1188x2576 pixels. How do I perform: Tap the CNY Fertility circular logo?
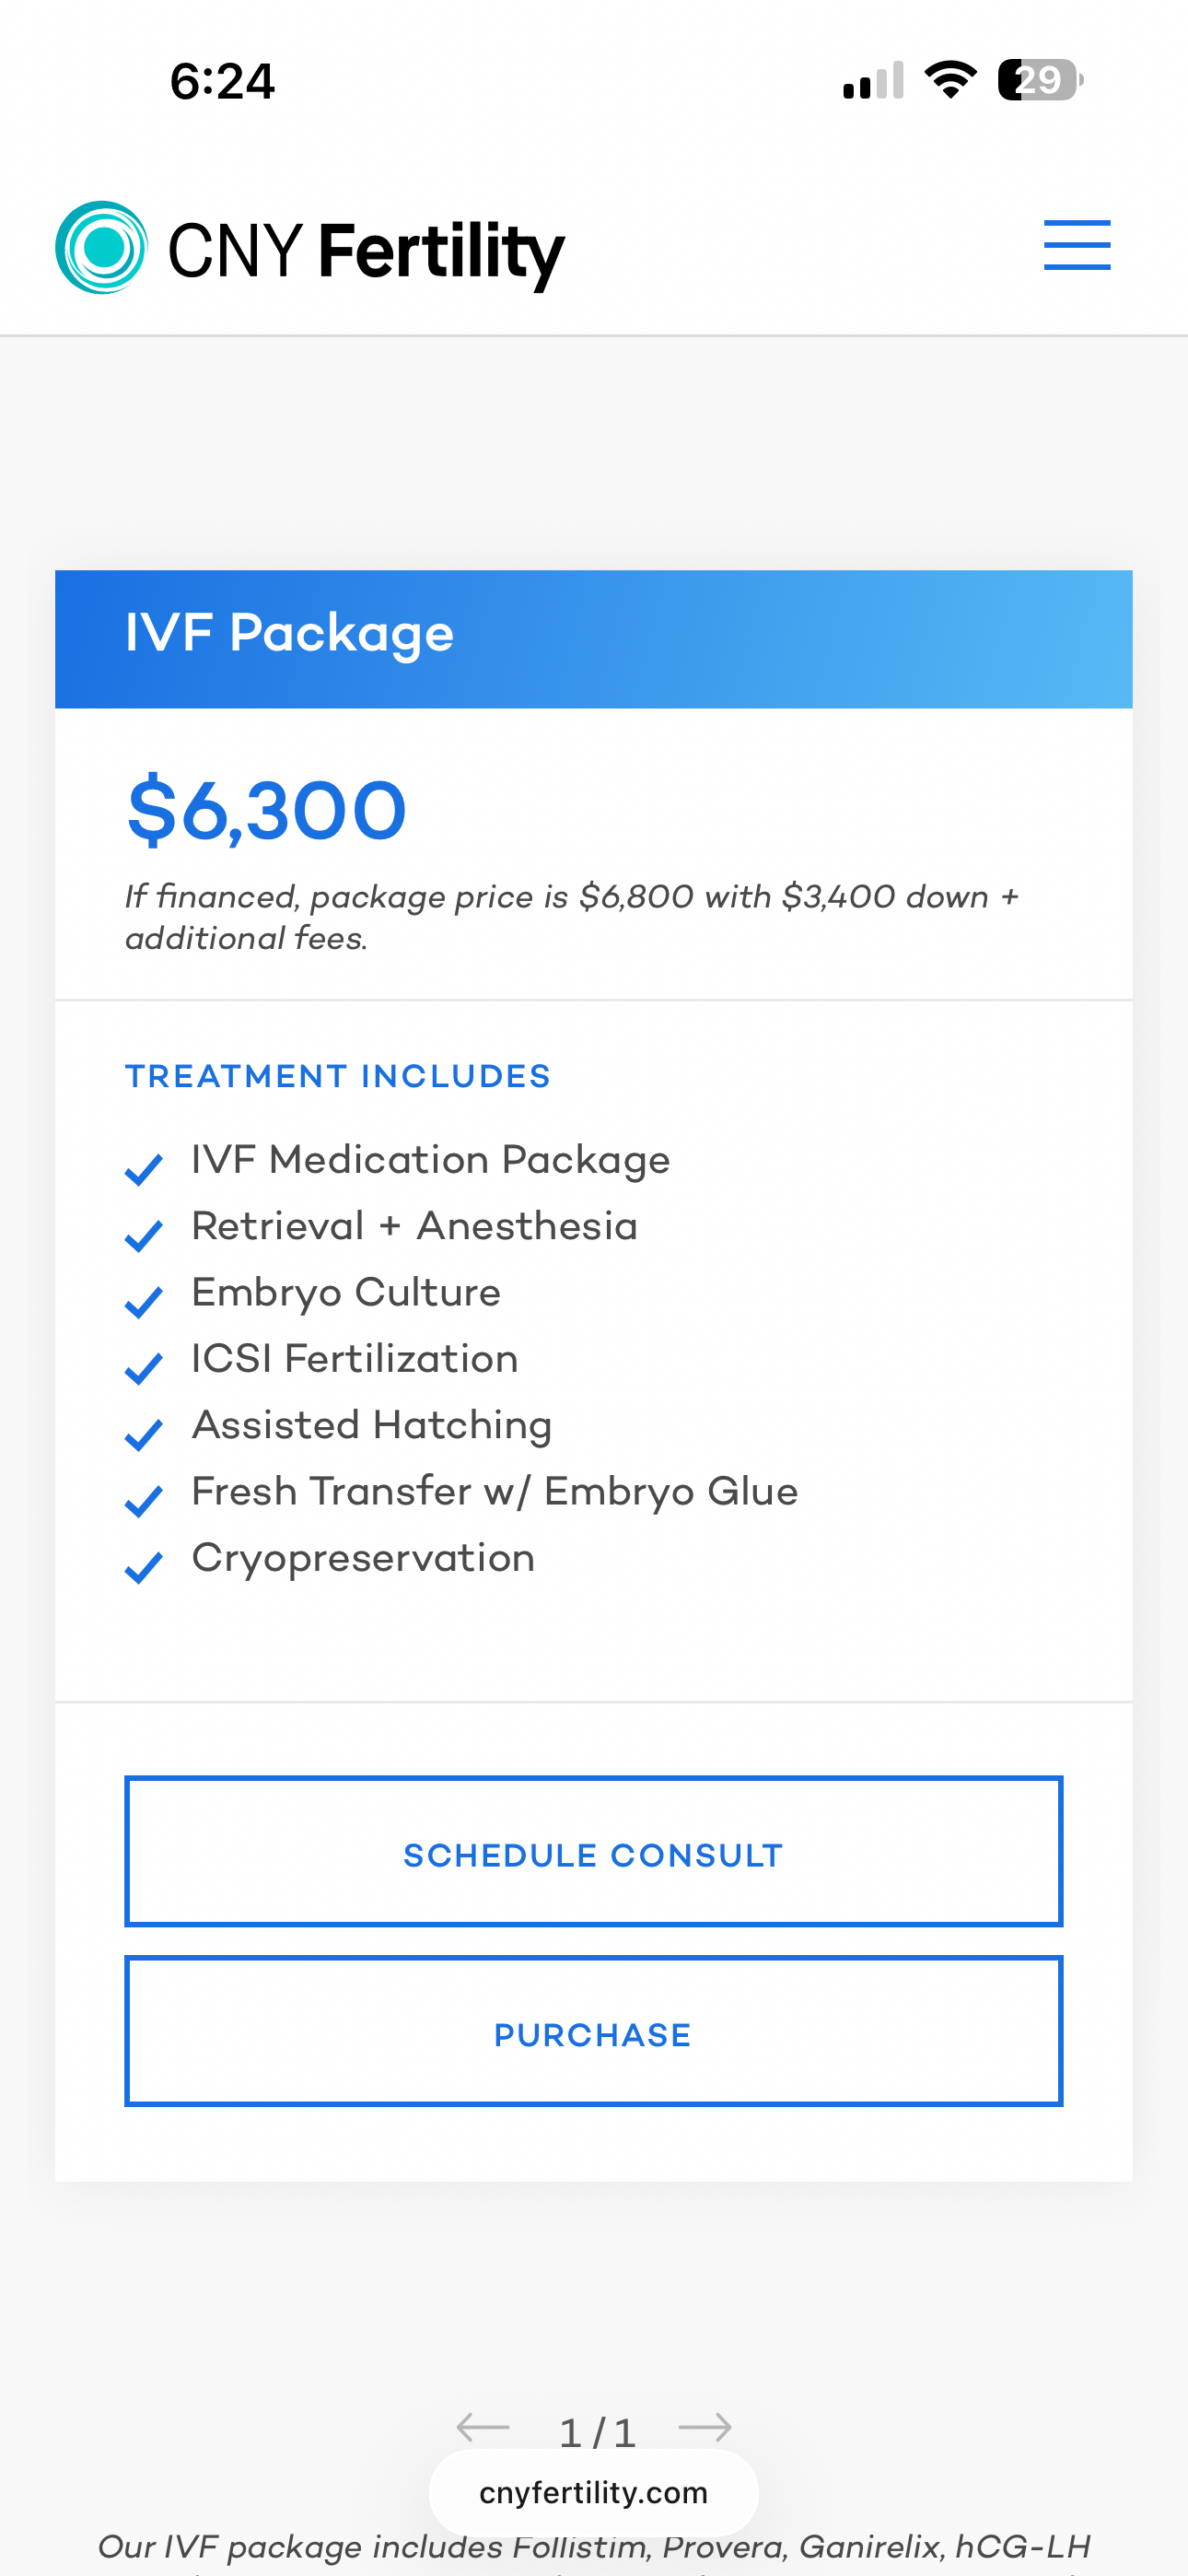(x=101, y=248)
